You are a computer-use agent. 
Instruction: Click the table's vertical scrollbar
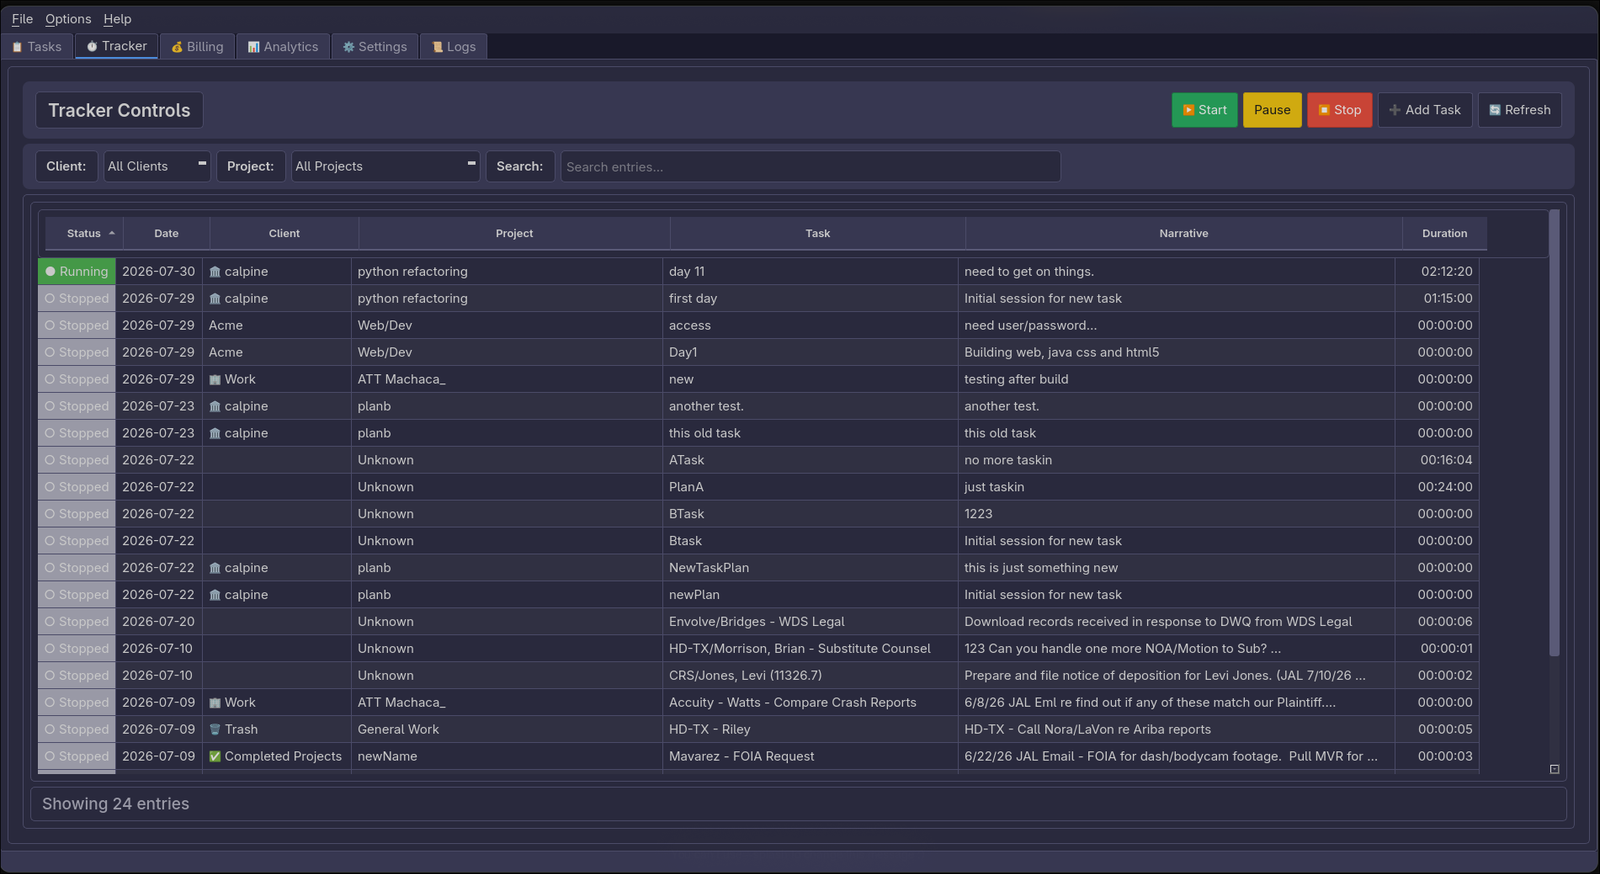point(1554,432)
